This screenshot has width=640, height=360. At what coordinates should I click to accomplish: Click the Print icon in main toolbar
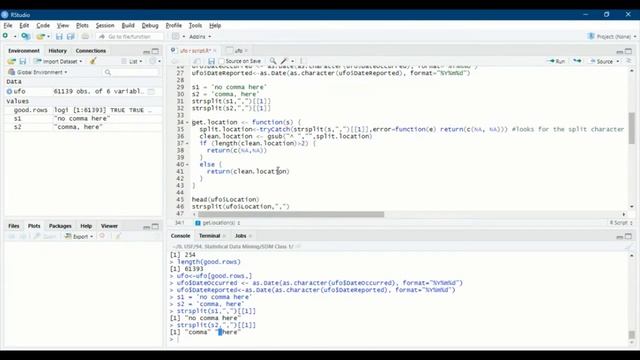(x=85, y=36)
